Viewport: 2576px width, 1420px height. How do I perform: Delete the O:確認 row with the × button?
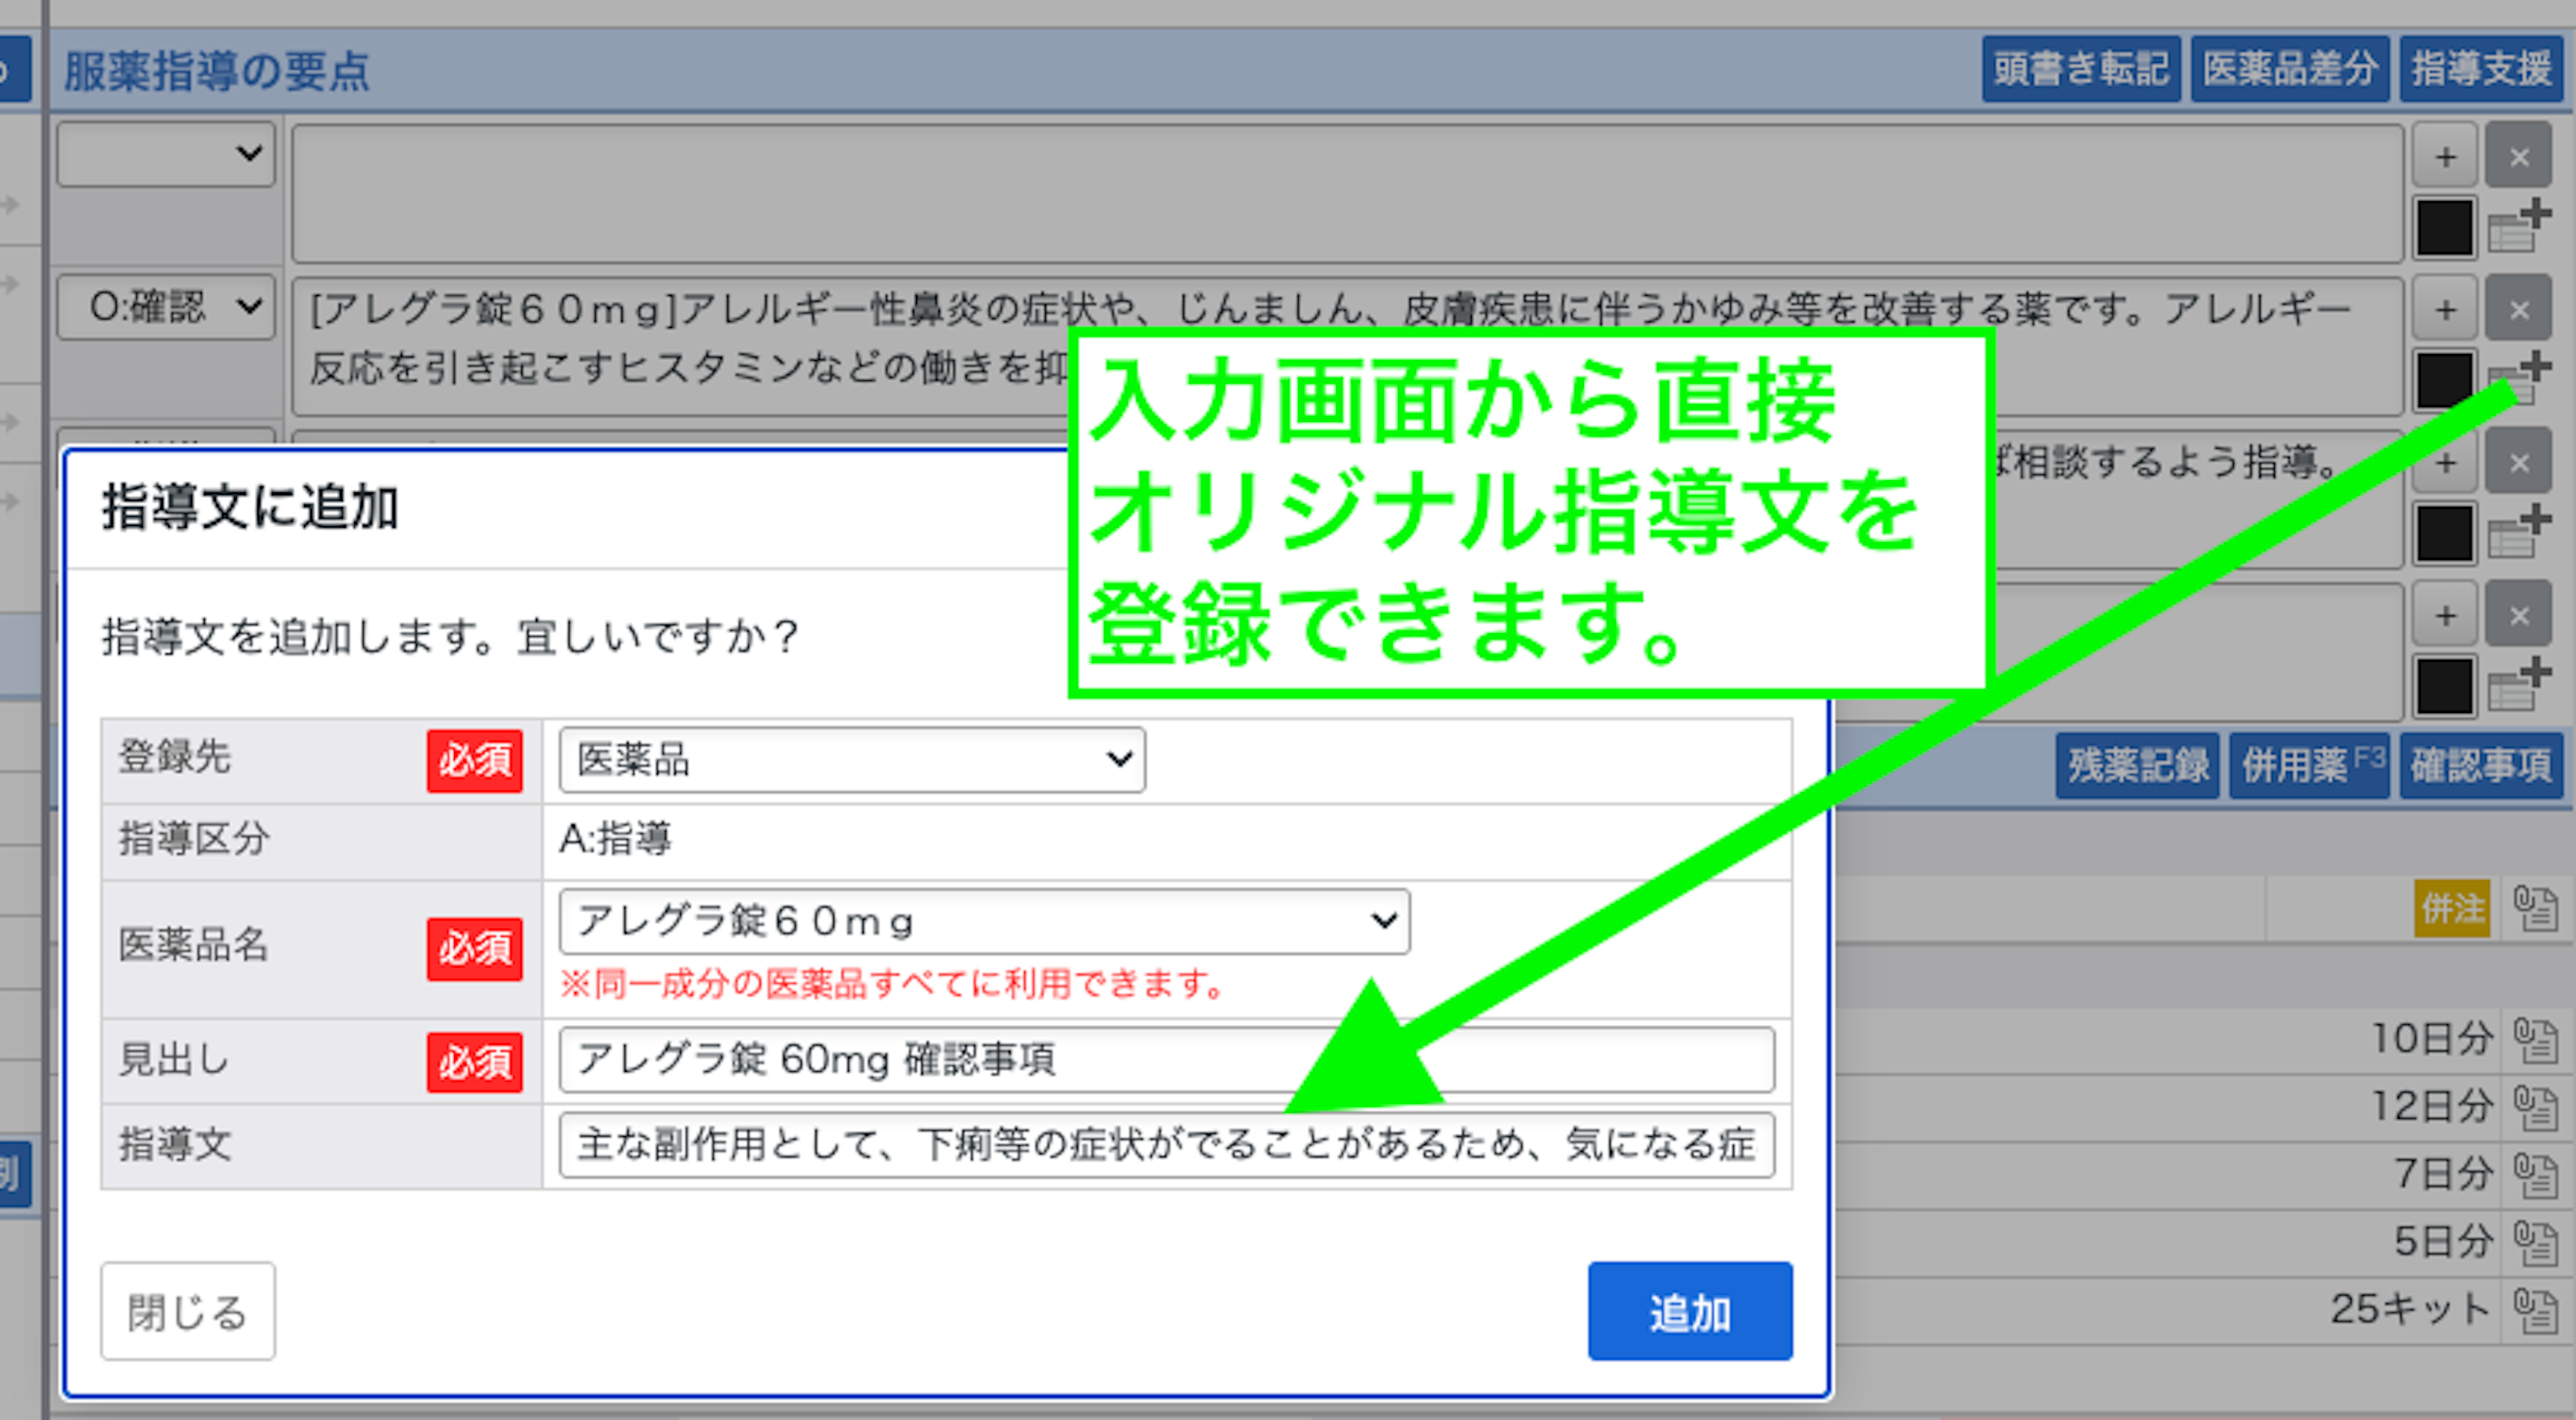click(2519, 309)
